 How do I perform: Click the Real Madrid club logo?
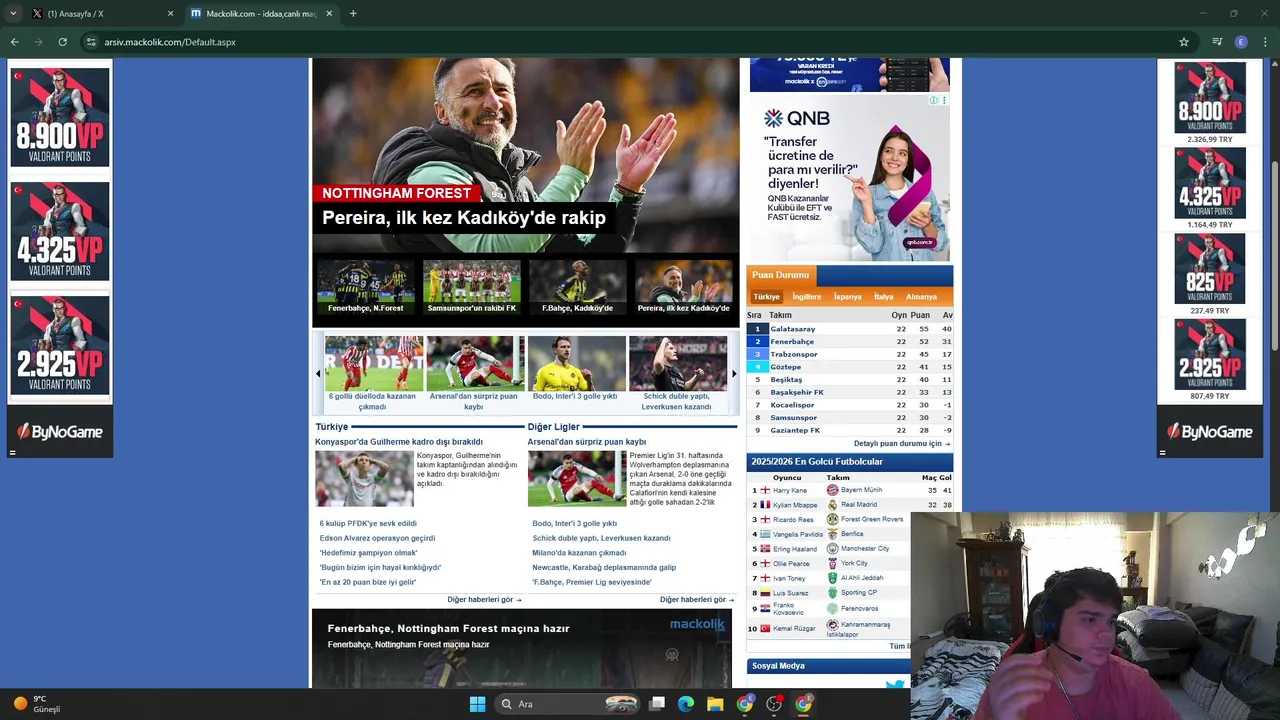pos(832,505)
